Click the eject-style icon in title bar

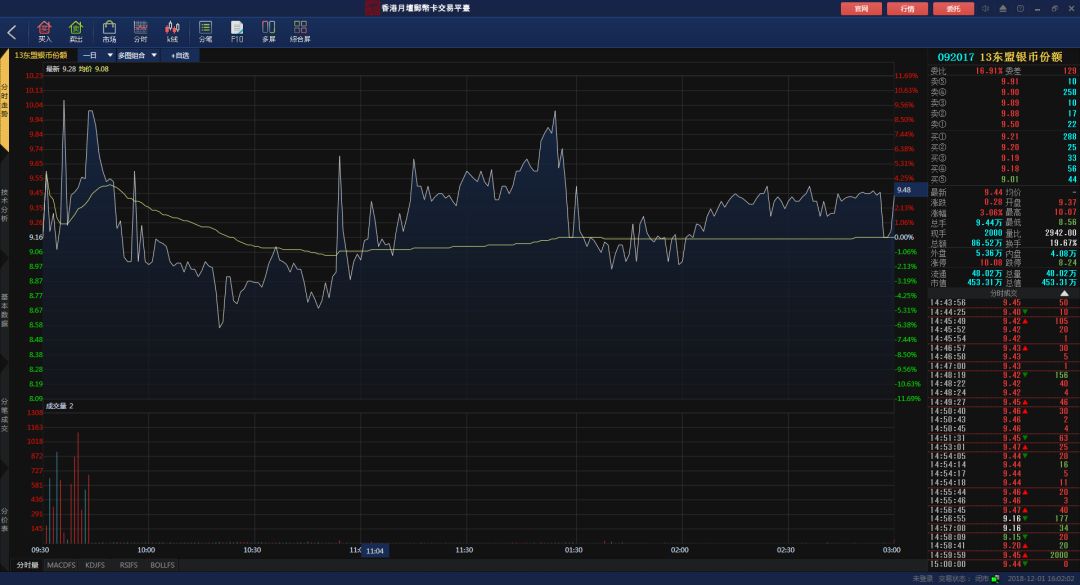pyautogui.click(x=1003, y=8)
